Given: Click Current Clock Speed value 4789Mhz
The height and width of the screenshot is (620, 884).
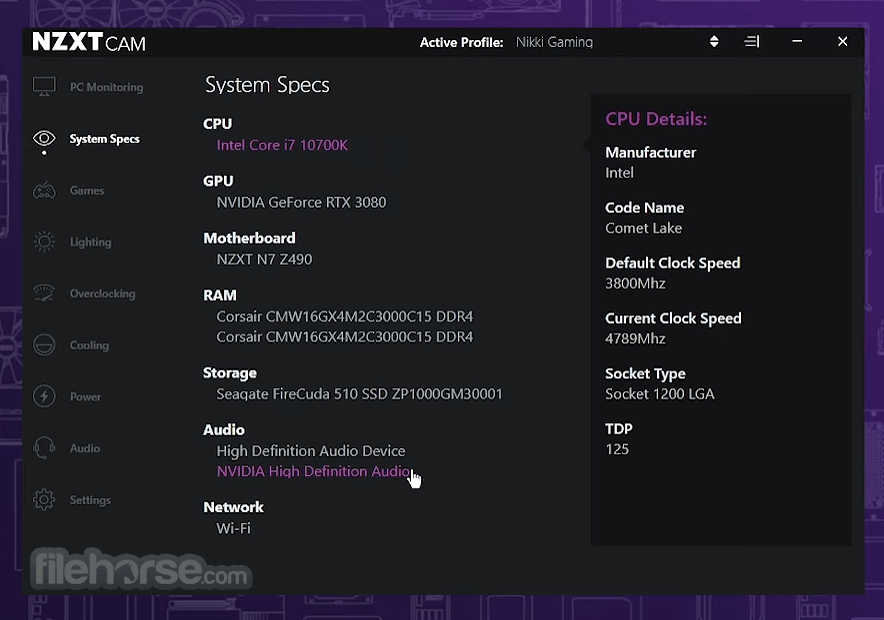Looking at the screenshot, I should point(635,339).
